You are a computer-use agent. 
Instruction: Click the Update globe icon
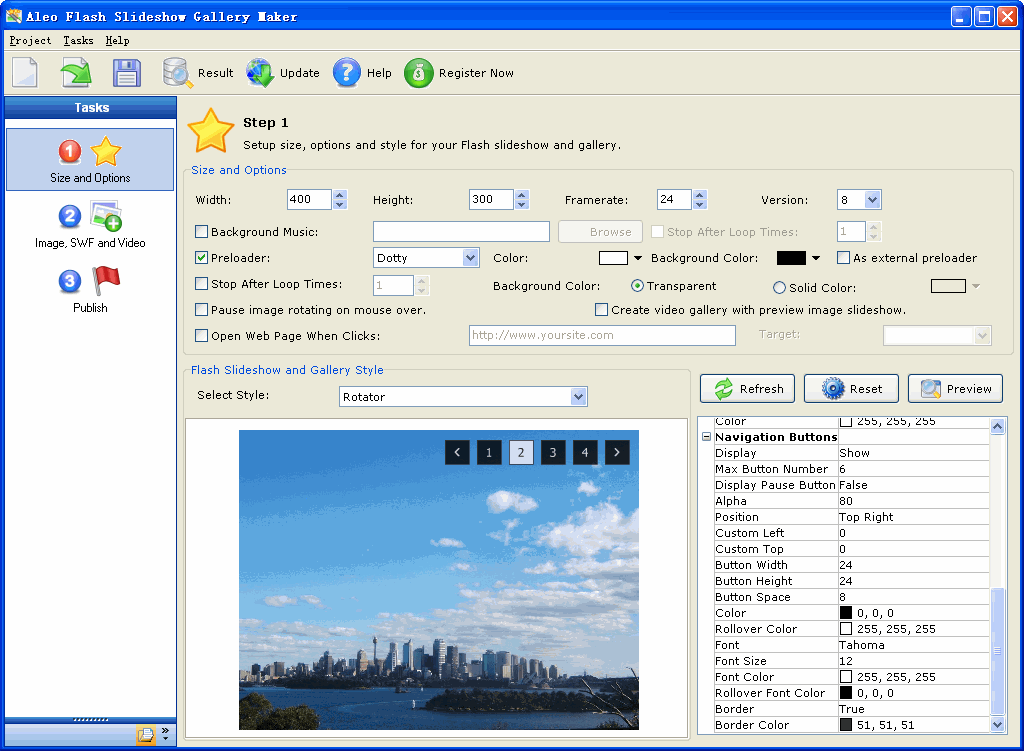click(x=283, y=73)
